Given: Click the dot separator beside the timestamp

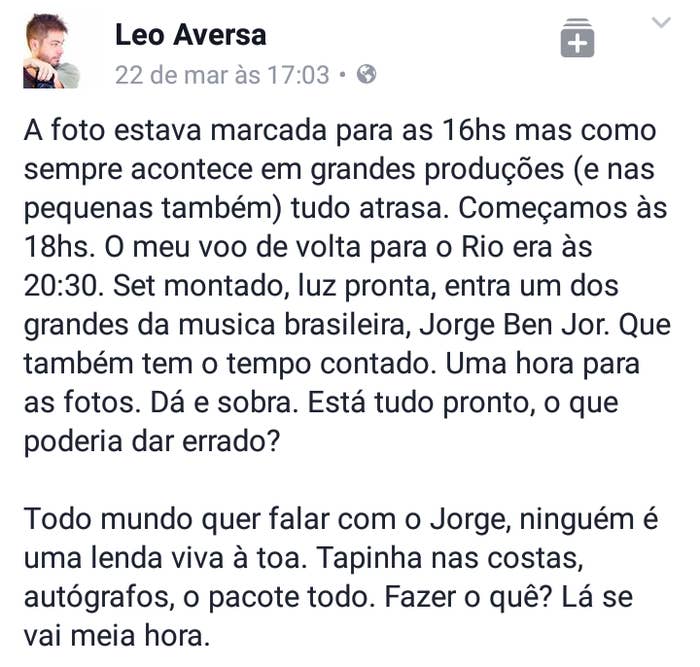Looking at the screenshot, I should coord(342,75).
